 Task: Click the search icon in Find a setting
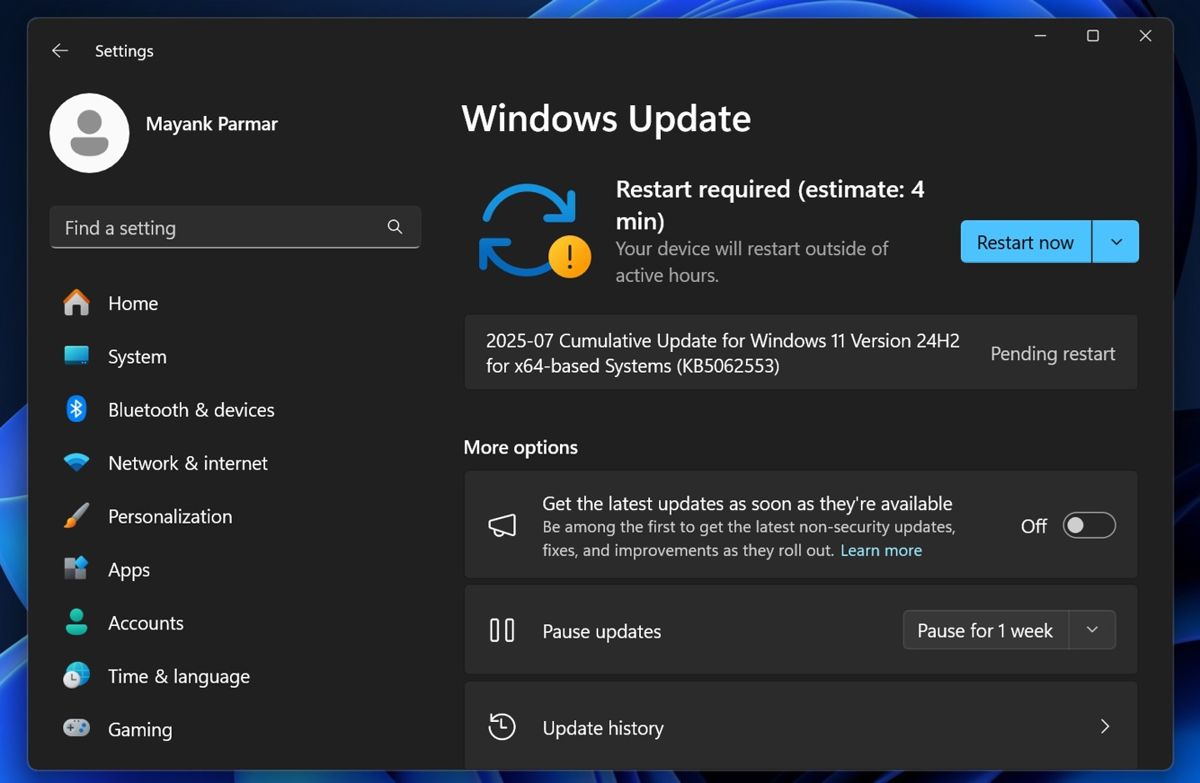pos(395,227)
